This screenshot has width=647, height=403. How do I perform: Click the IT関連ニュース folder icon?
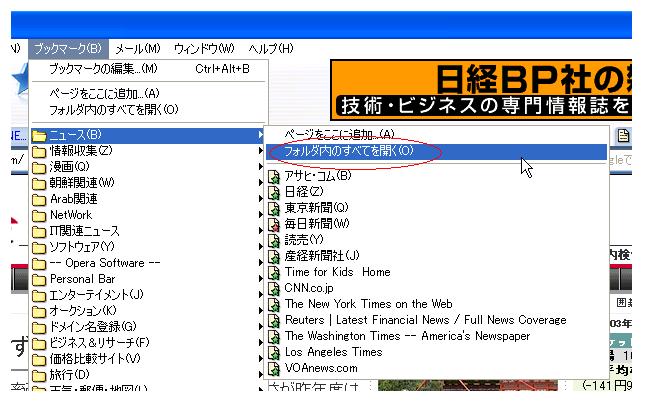[x=39, y=232]
